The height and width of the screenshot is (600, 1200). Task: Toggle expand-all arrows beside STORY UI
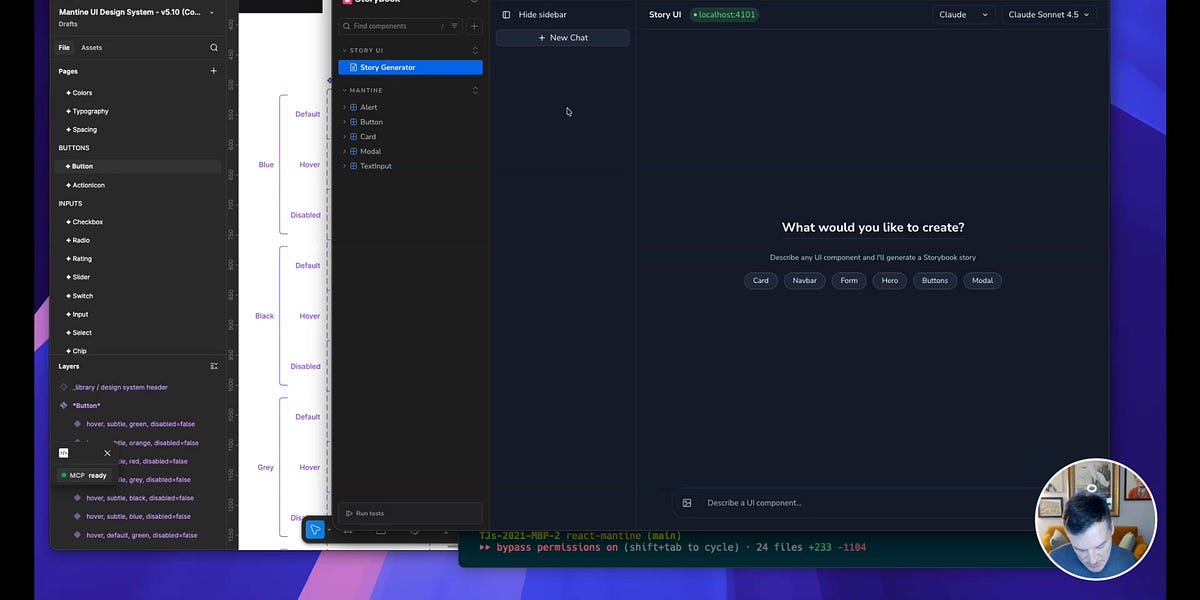pos(475,50)
